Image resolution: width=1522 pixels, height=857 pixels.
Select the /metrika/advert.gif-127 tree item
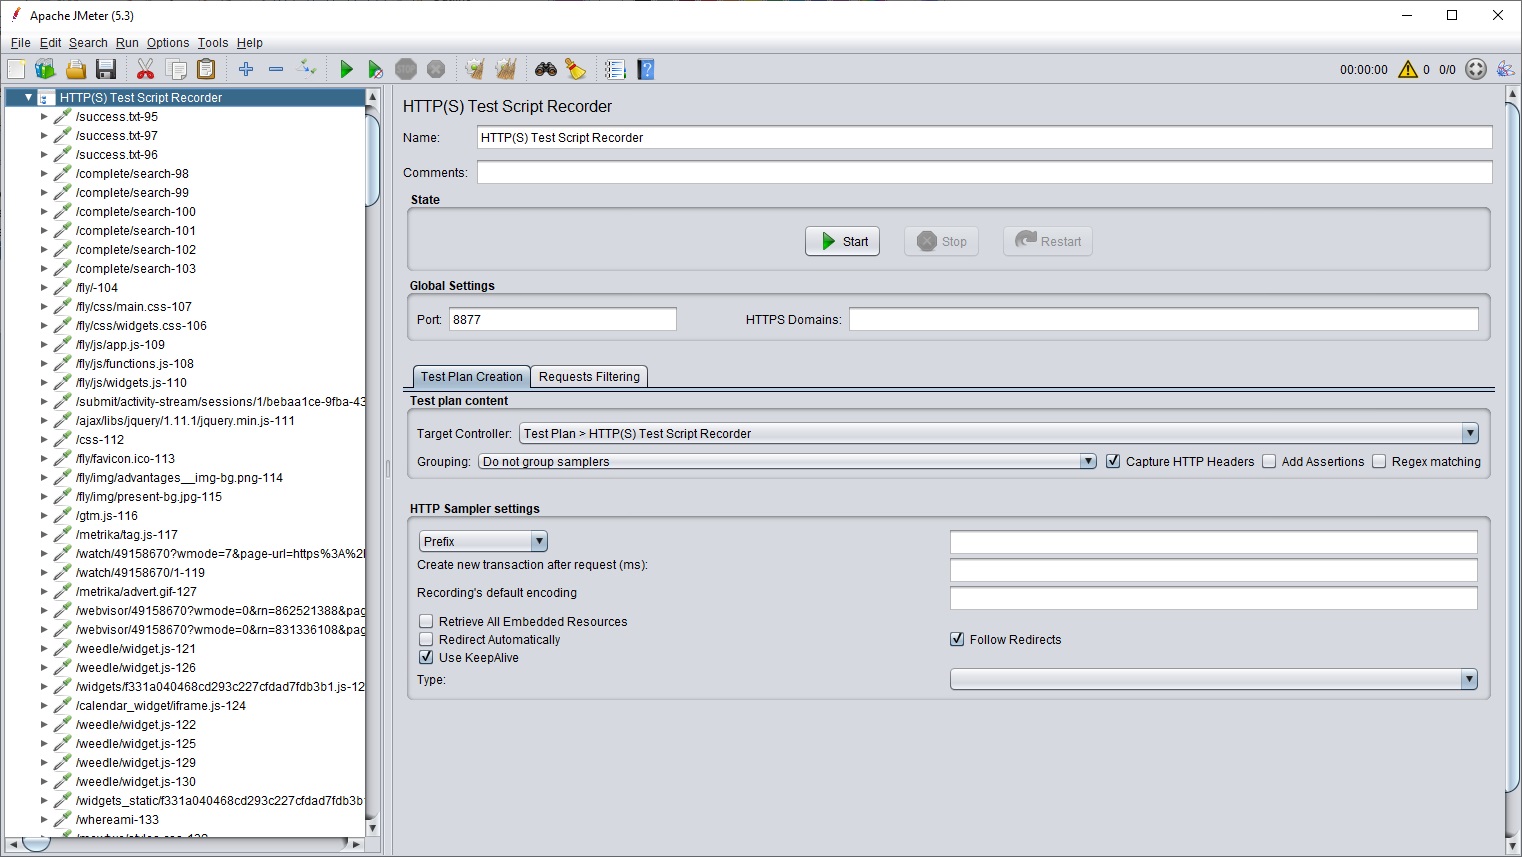[136, 591]
